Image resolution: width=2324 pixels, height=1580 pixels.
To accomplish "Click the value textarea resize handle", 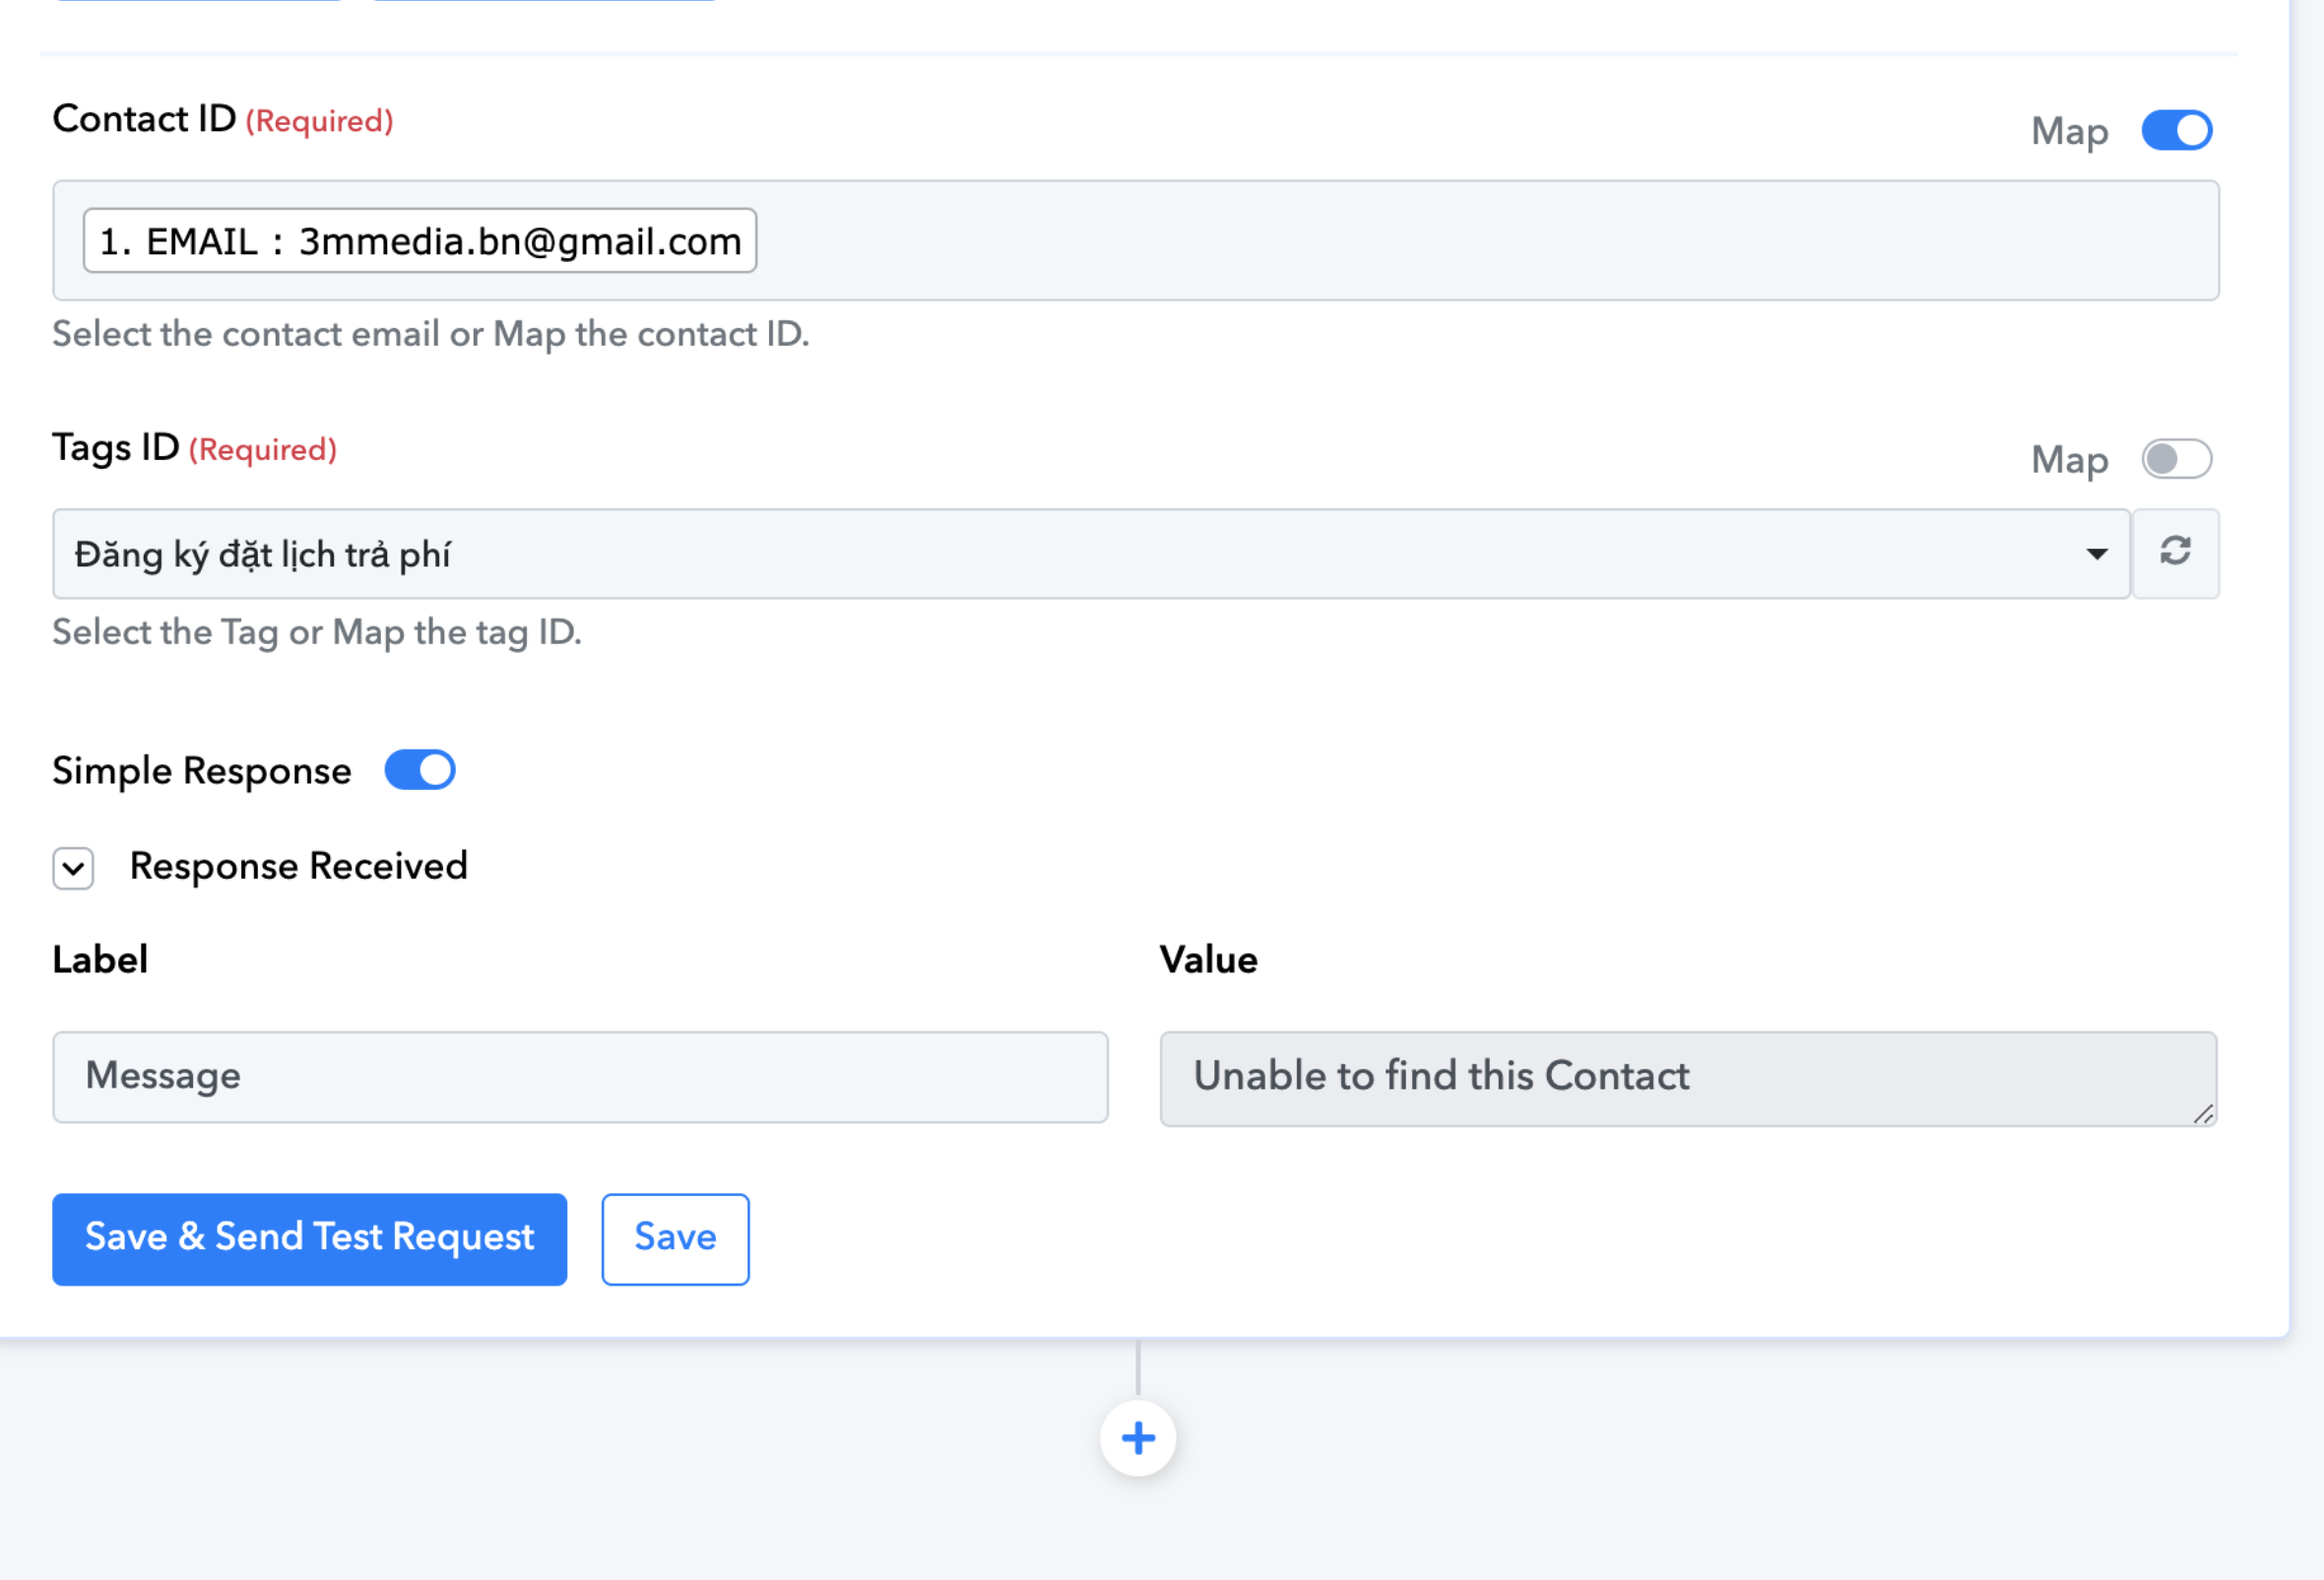I will pyautogui.click(x=2203, y=1113).
